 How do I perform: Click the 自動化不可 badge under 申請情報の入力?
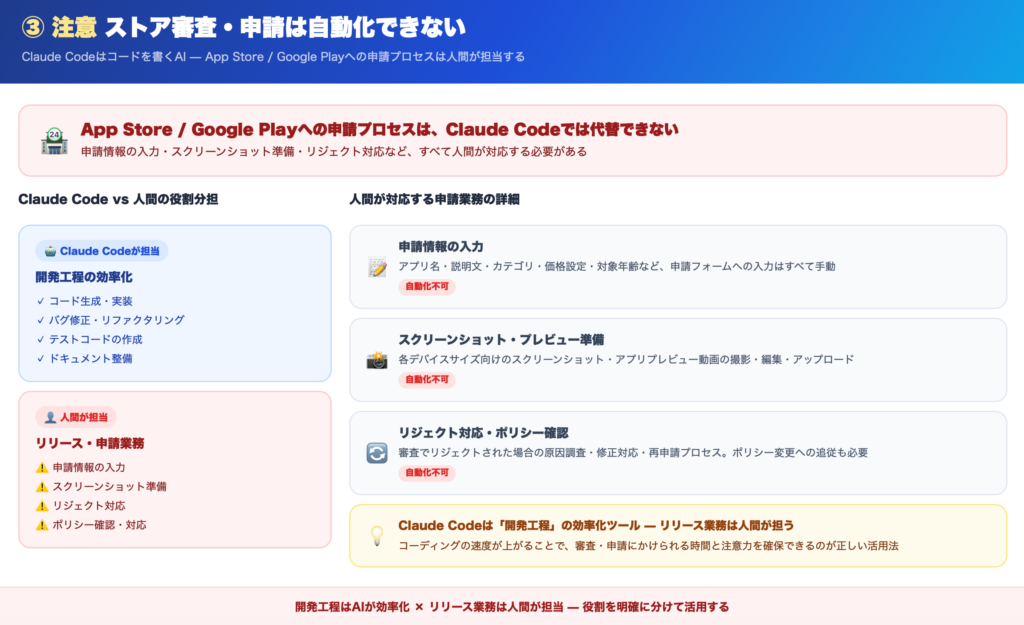click(x=427, y=287)
